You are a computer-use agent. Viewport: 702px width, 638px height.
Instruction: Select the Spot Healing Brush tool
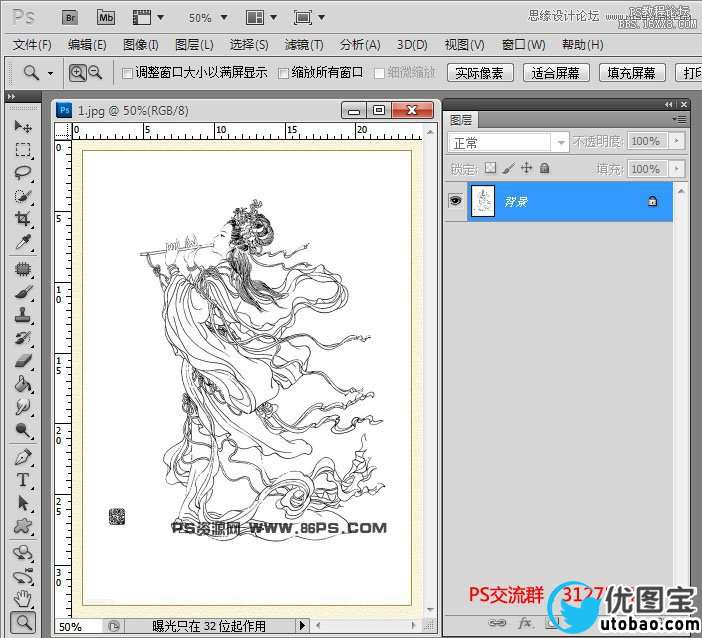click(x=22, y=269)
